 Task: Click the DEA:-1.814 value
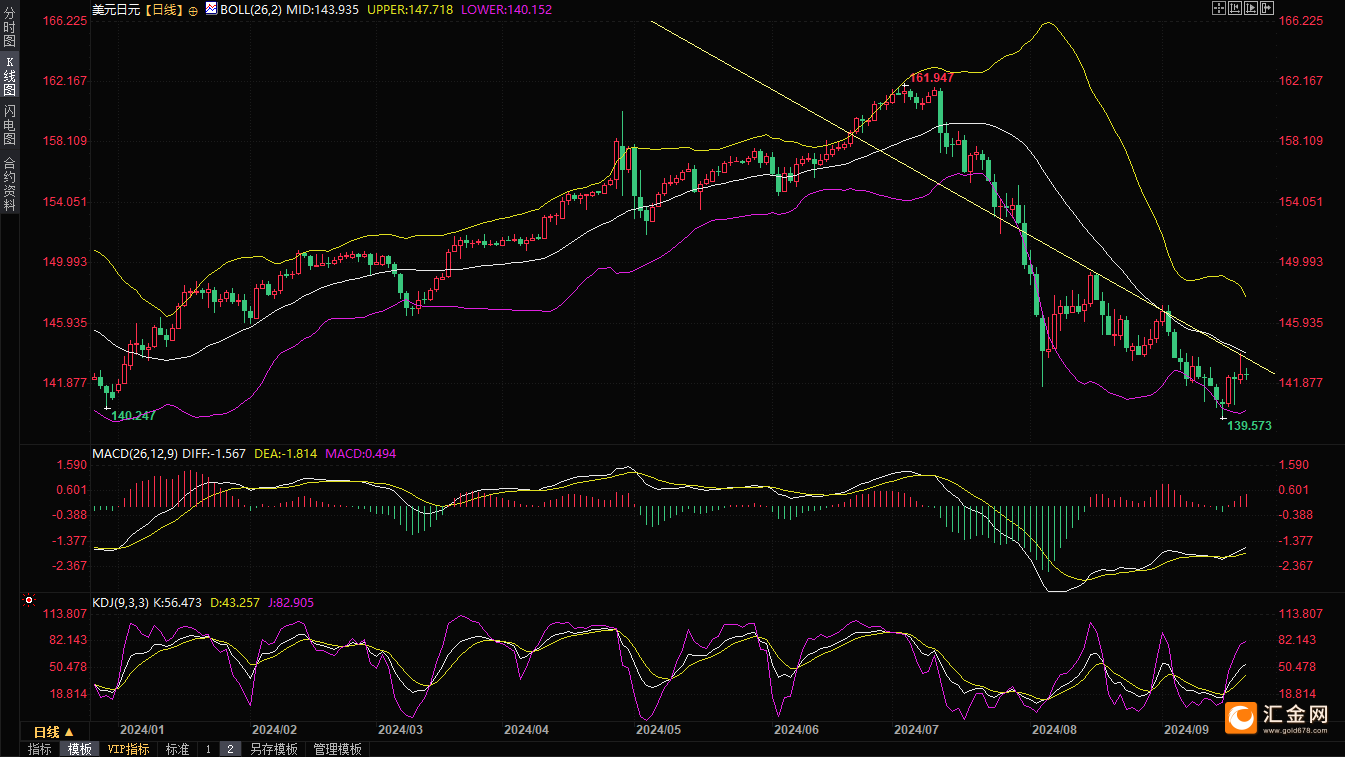285,453
